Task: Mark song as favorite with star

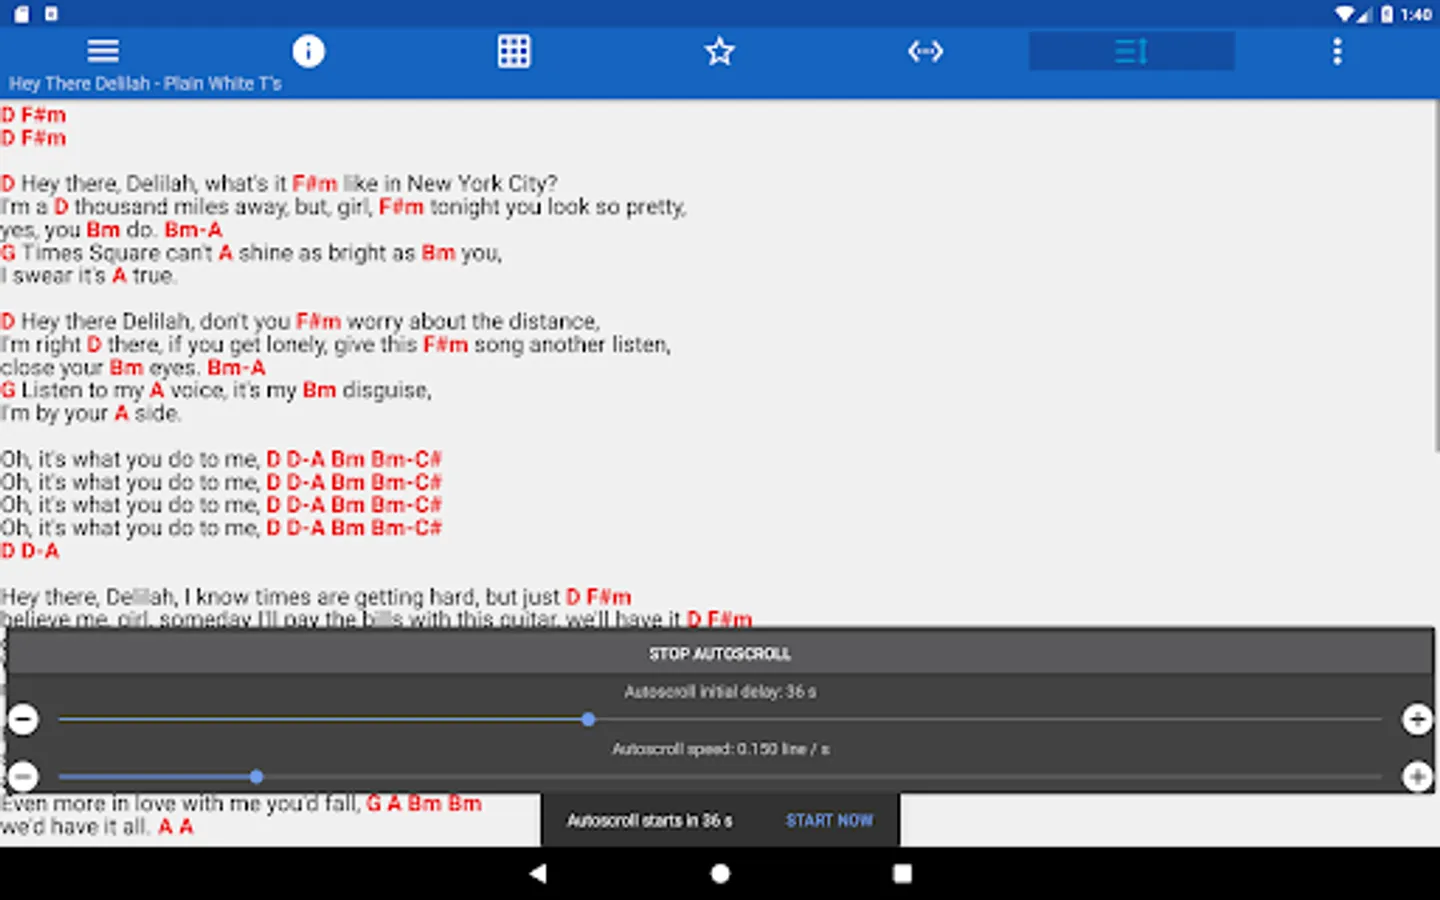Action: click(x=719, y=51)
